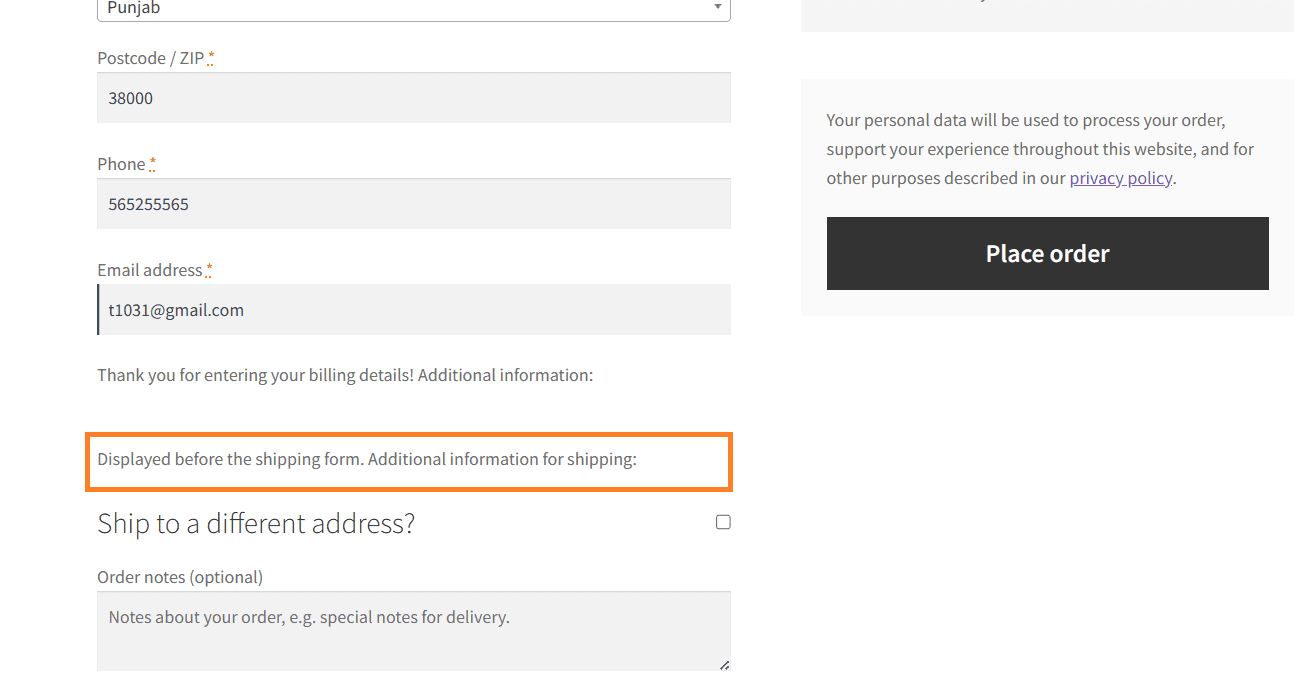Screen dimensions: 1316x697
Task: Click the Phone field label
Action: click(121, 164)
